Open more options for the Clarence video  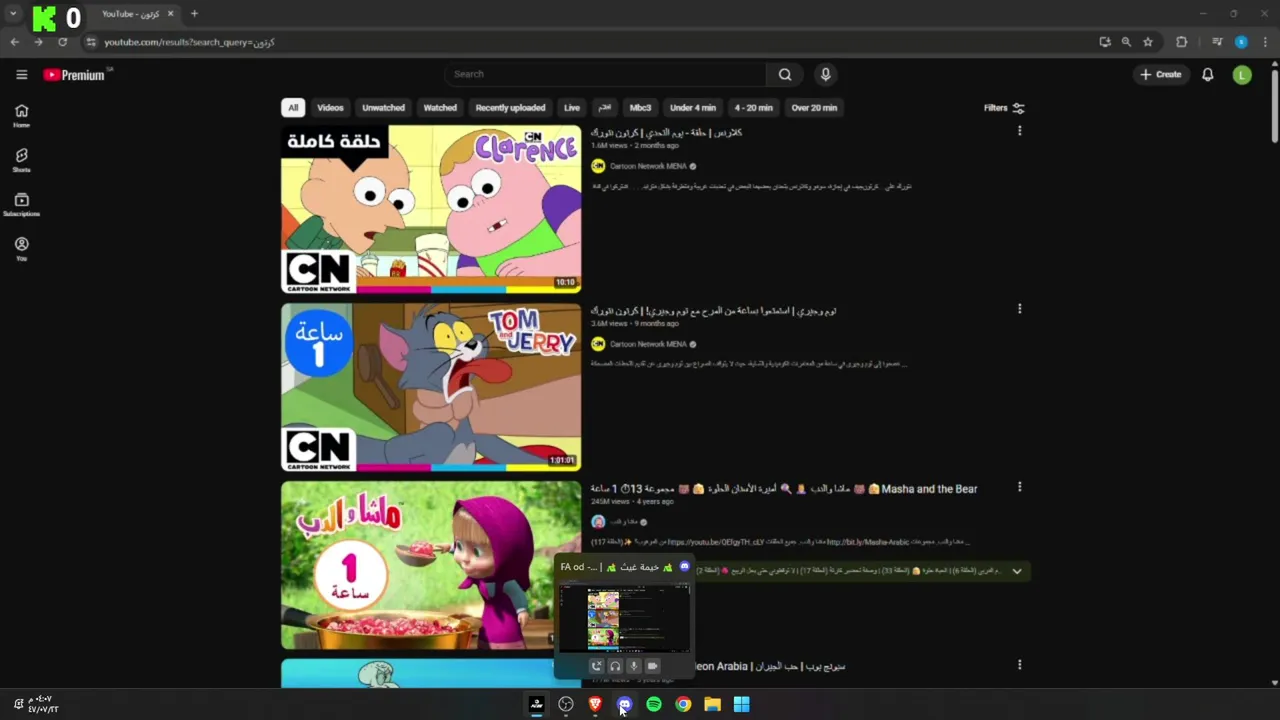(x=1019, y=131)
